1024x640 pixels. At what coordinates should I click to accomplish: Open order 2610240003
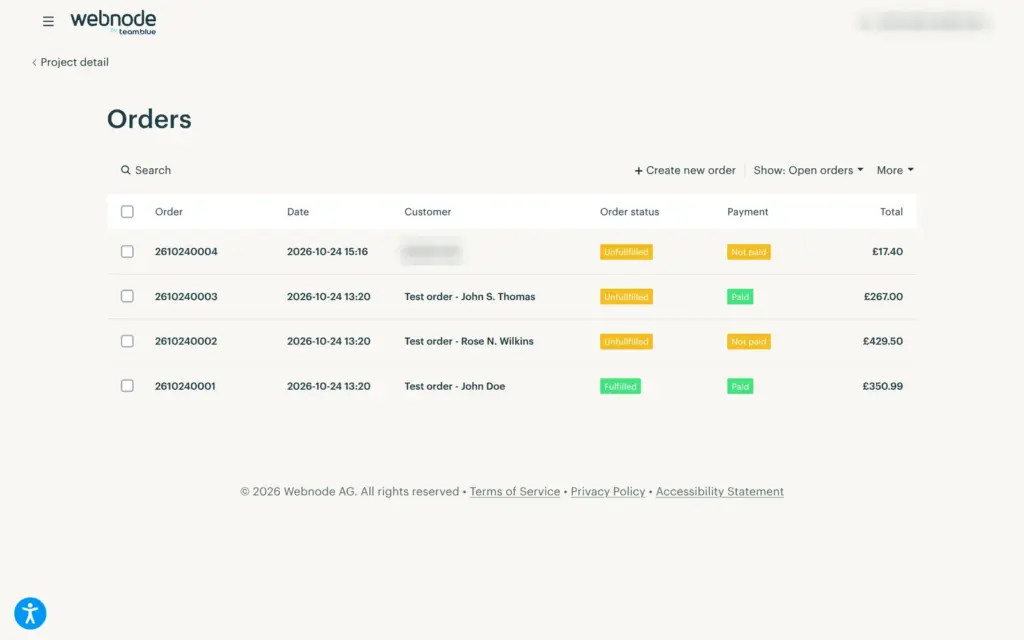tap(186, 296)
